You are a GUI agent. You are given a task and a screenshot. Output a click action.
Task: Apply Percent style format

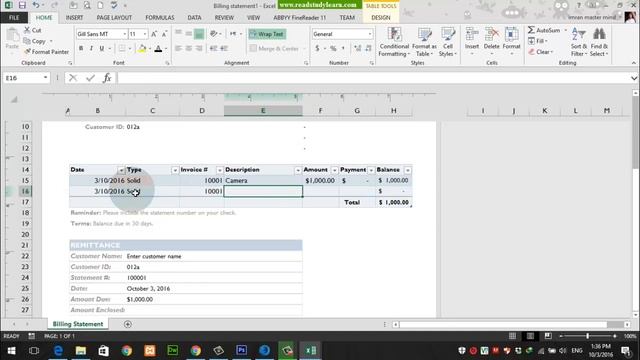[x=333, y=49]
